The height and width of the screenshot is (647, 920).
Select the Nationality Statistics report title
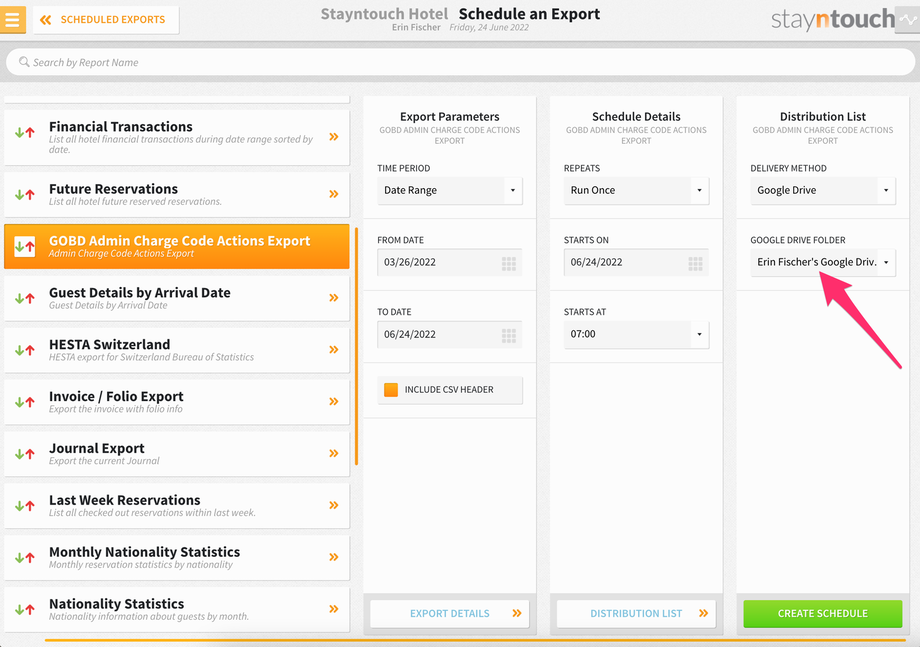[x=116, y=604]
